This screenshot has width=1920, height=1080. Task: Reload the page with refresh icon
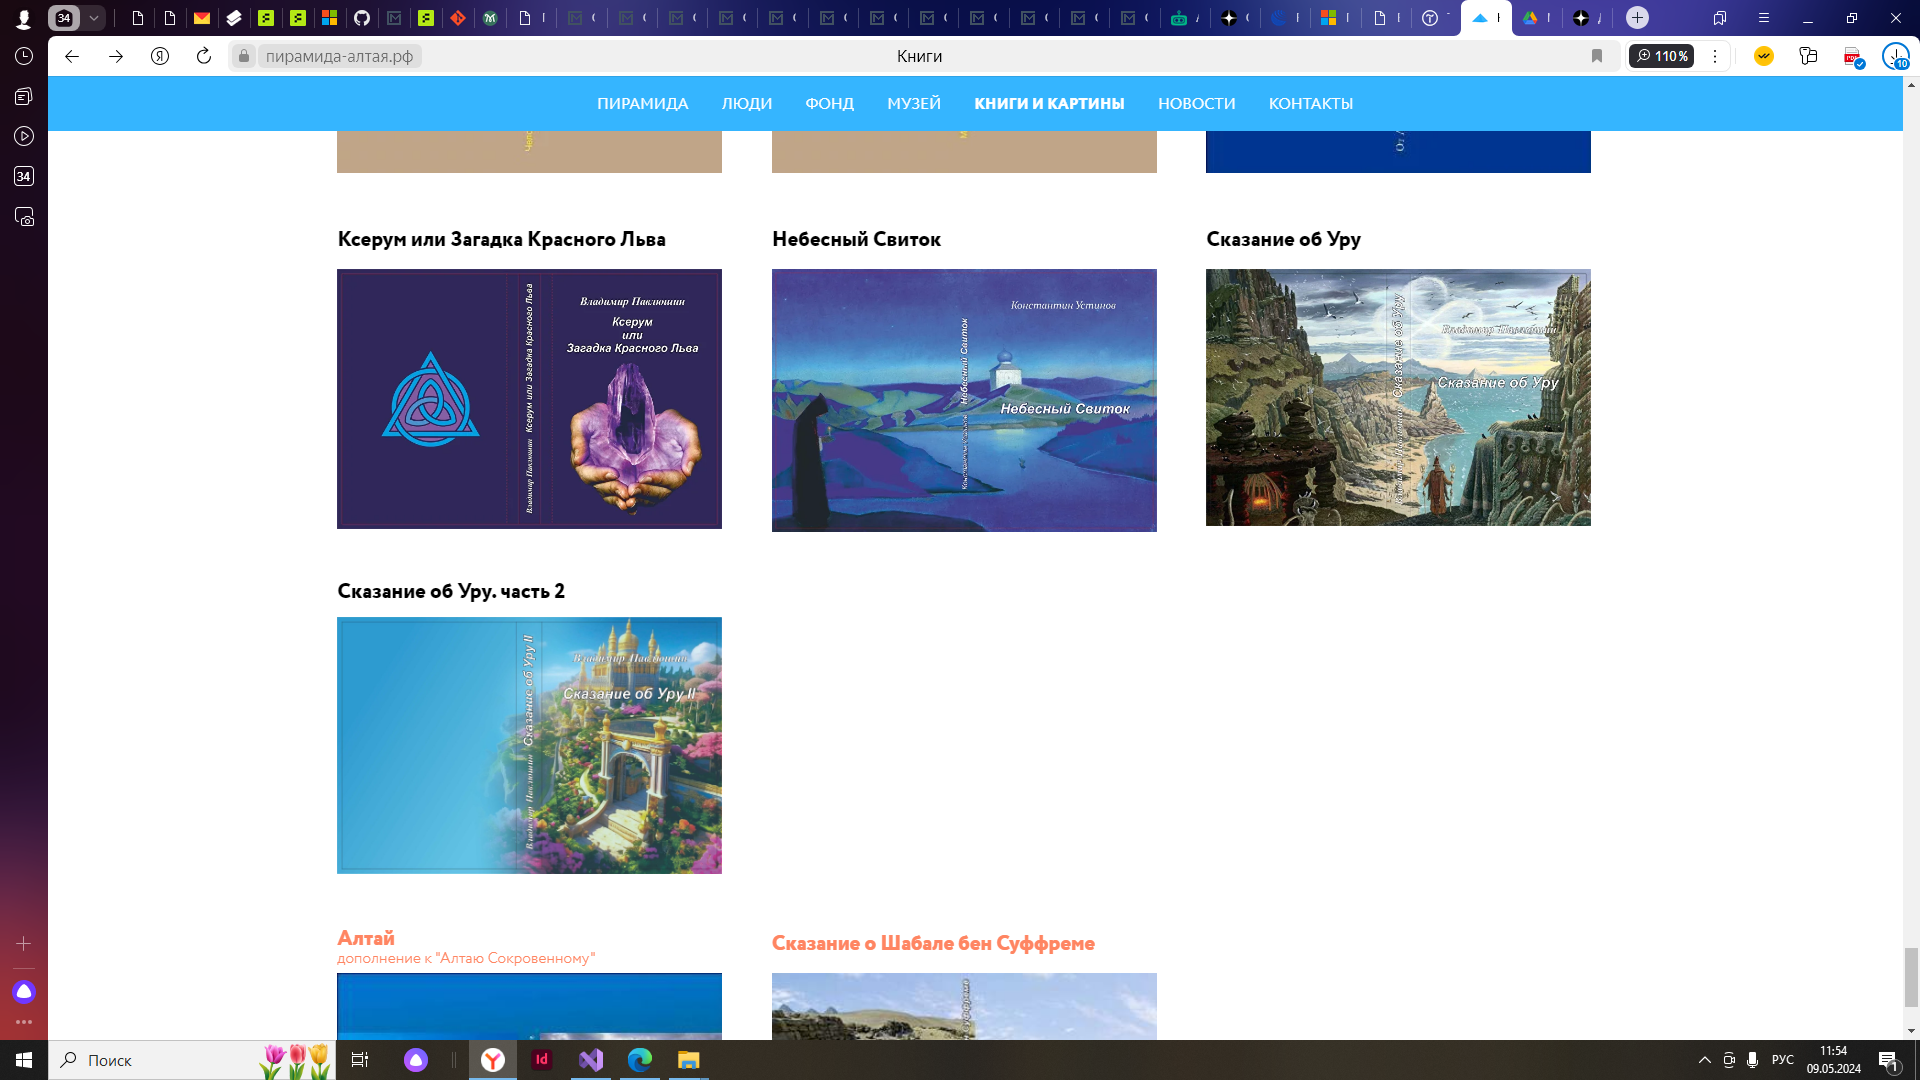204,56
